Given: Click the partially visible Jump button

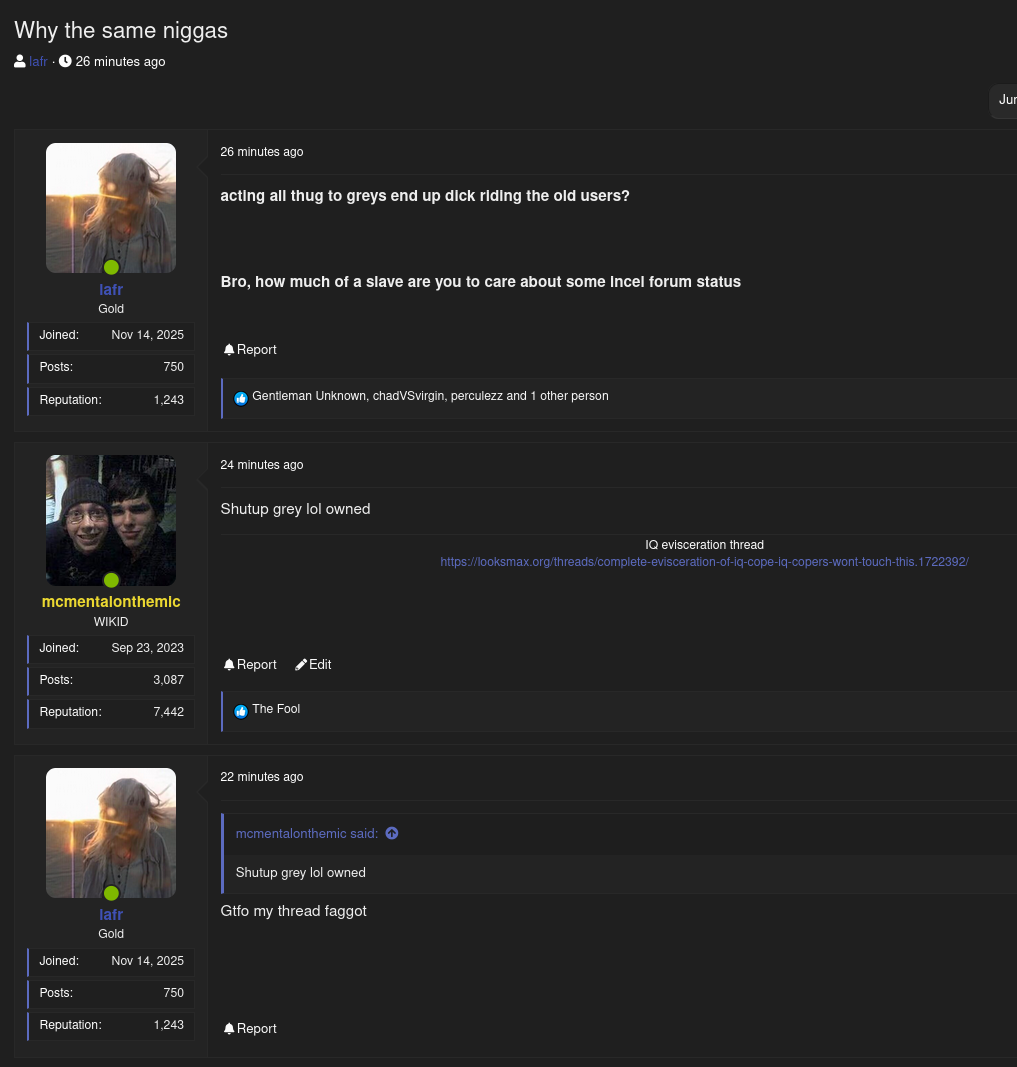Looking at the screenshot, I should pyautogui.click(x=1005, y=100).
